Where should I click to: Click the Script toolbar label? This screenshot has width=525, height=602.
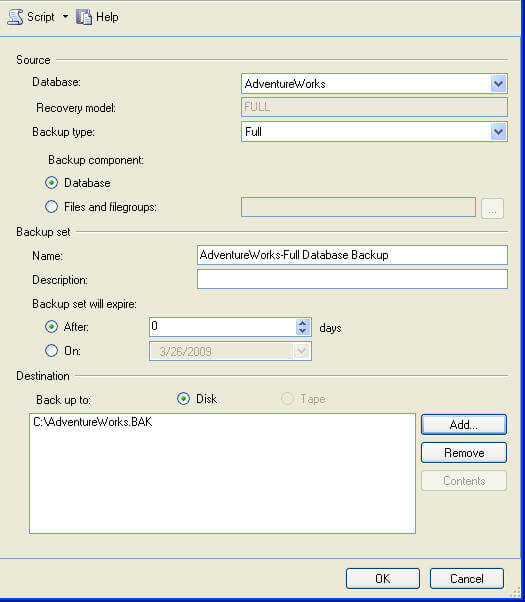[x=41, y=17]
